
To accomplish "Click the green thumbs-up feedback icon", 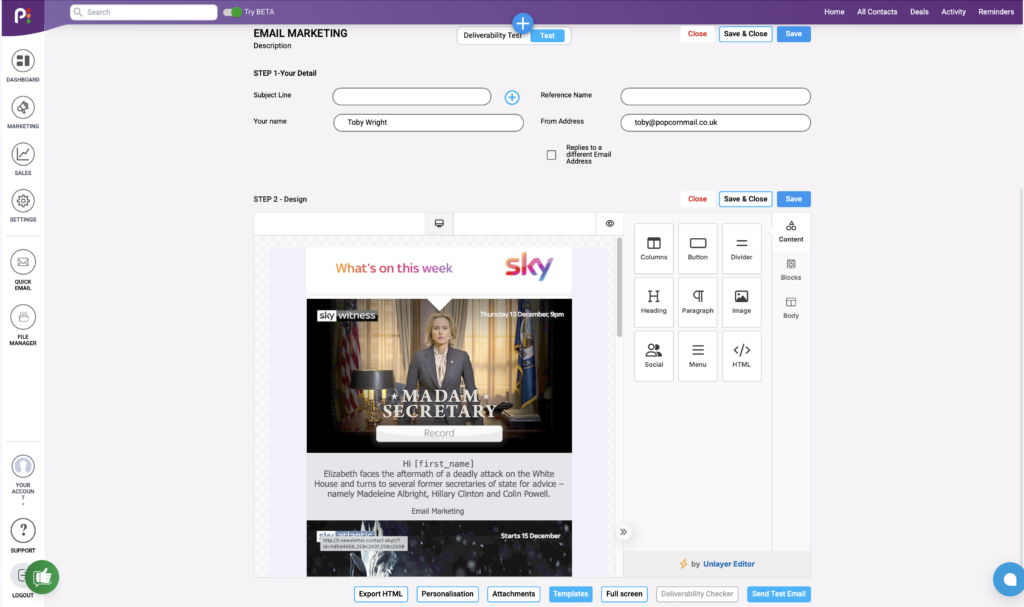I will point(42,577).
